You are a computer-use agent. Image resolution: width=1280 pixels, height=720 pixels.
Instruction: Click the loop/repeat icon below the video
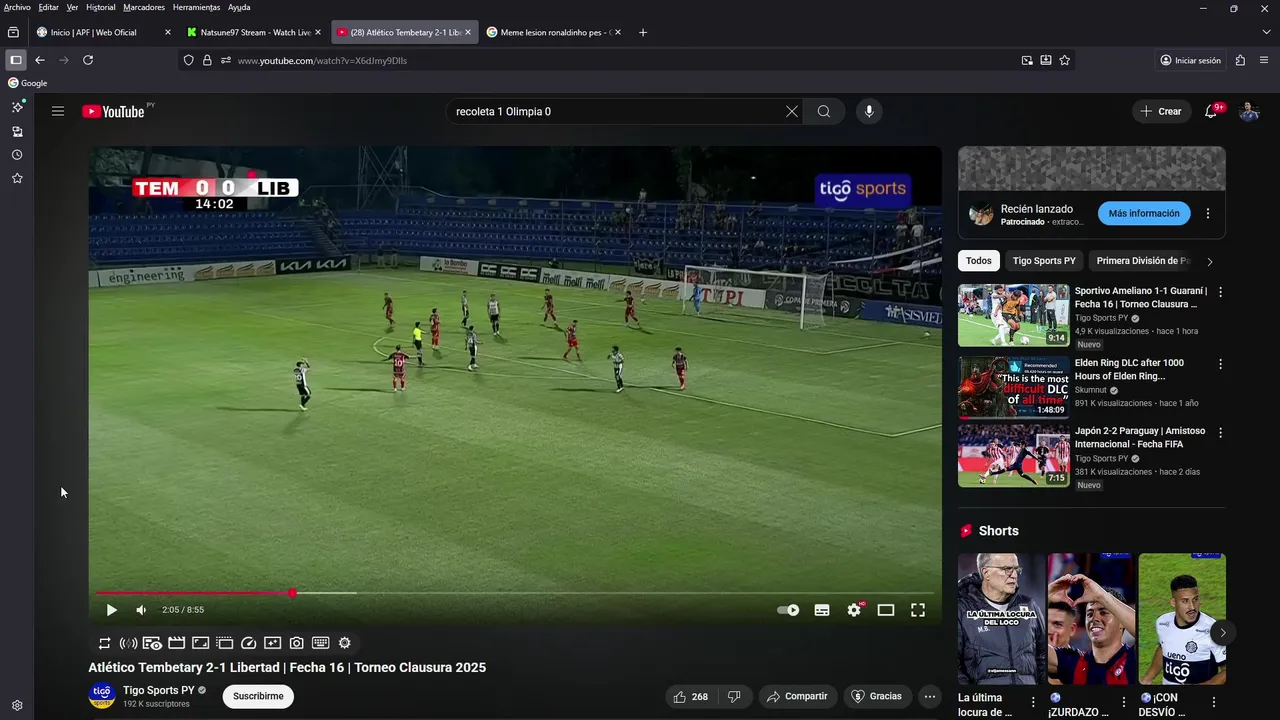tap(104, 643)
